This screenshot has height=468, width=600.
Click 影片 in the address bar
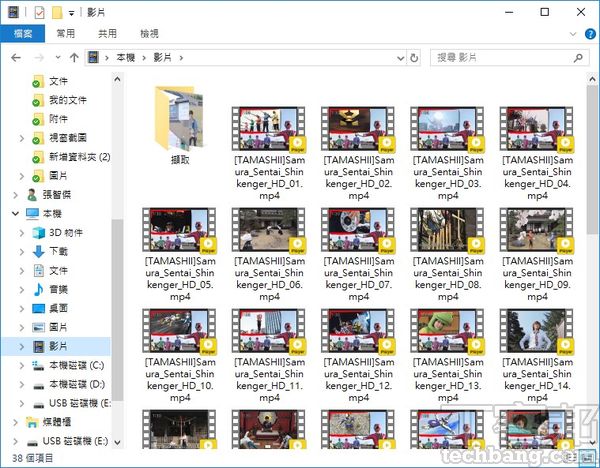[163, 58]
